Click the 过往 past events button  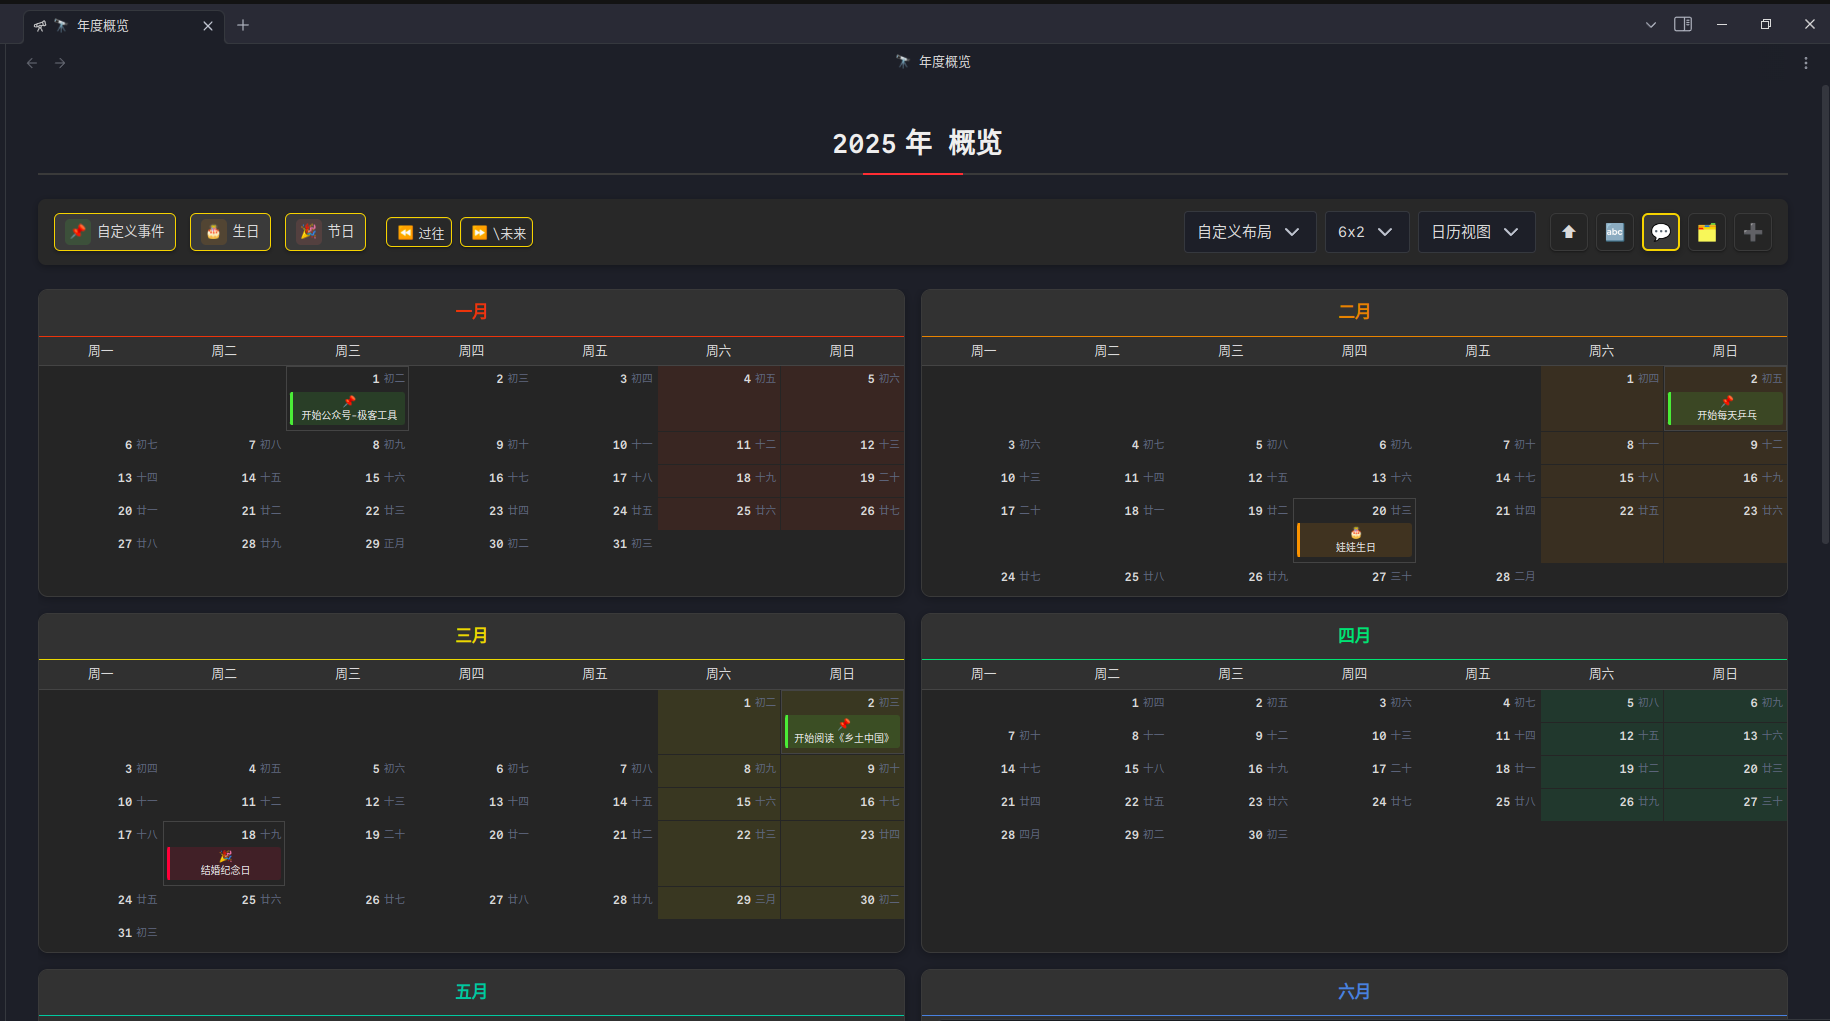pyautogui.click(x=419, y=233)
